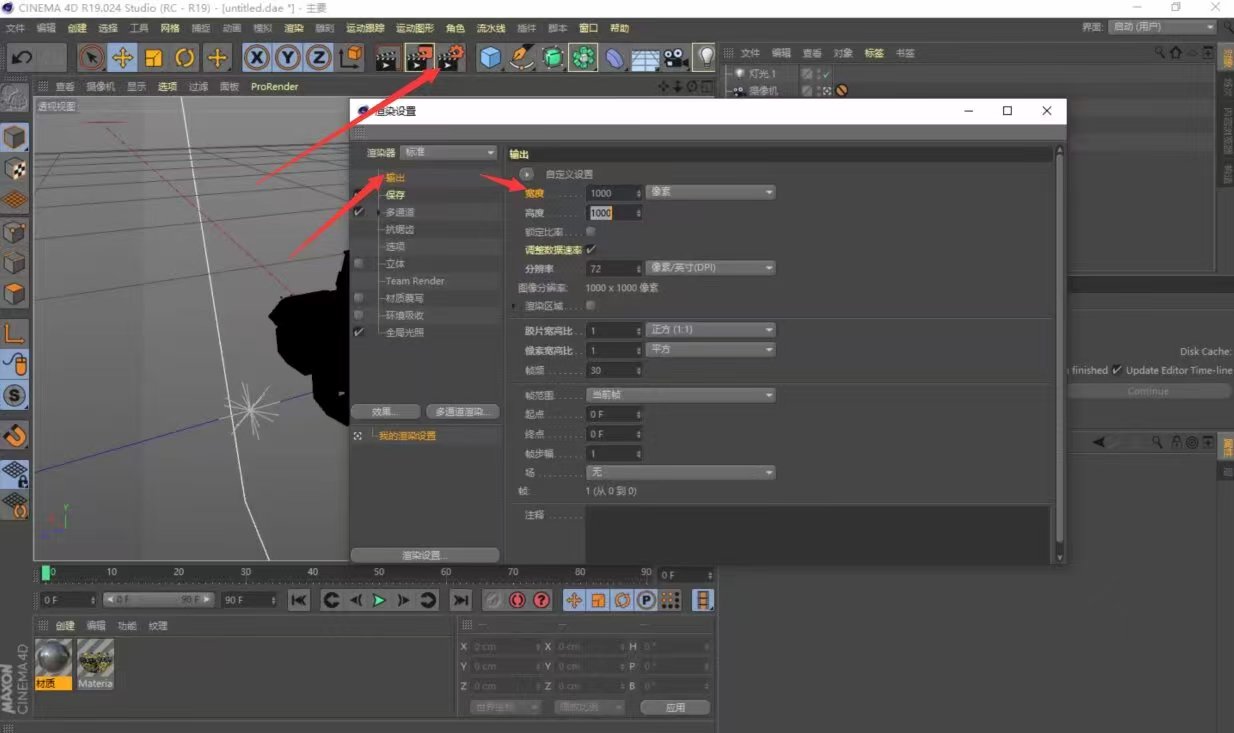Open the 运动图形 menu
This screenshot has height=733, width=1234.
pyautogui.click(x=415, y=28)
